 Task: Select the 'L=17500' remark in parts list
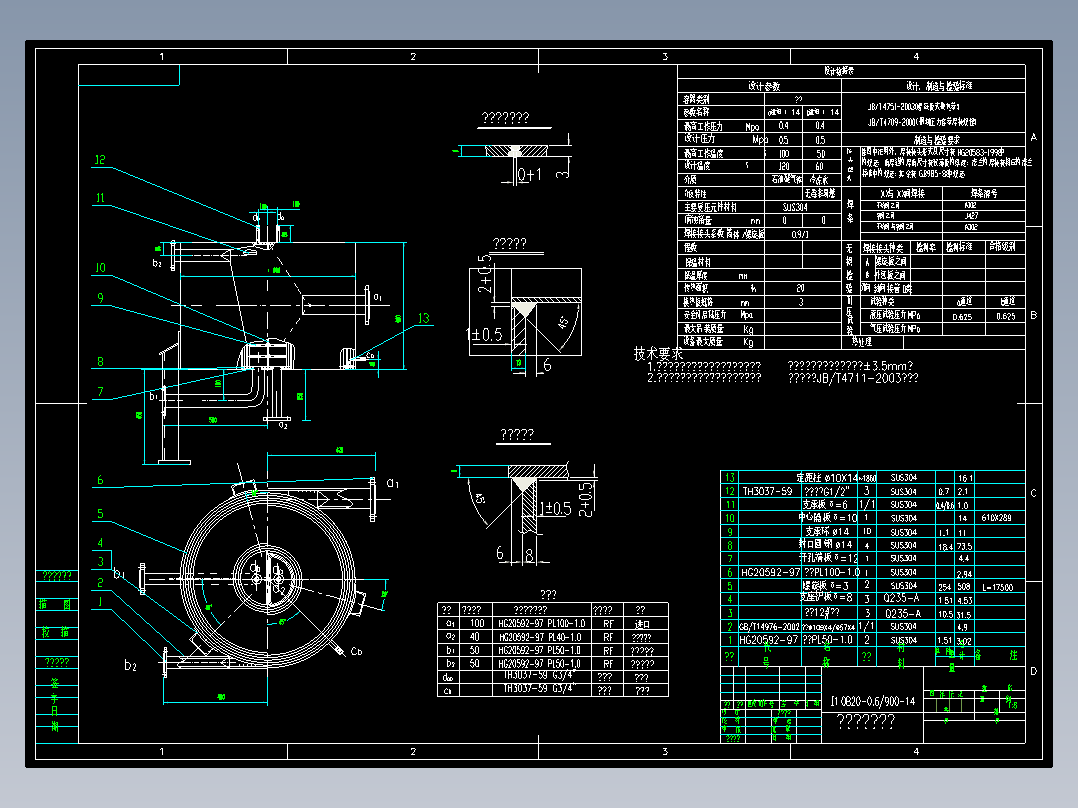[x=998, y=587]
